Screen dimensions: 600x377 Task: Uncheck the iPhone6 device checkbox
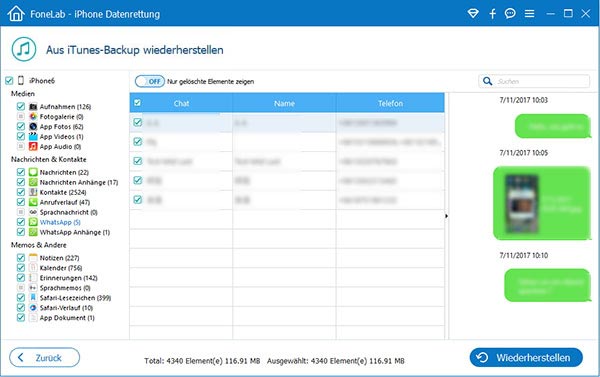9,80
